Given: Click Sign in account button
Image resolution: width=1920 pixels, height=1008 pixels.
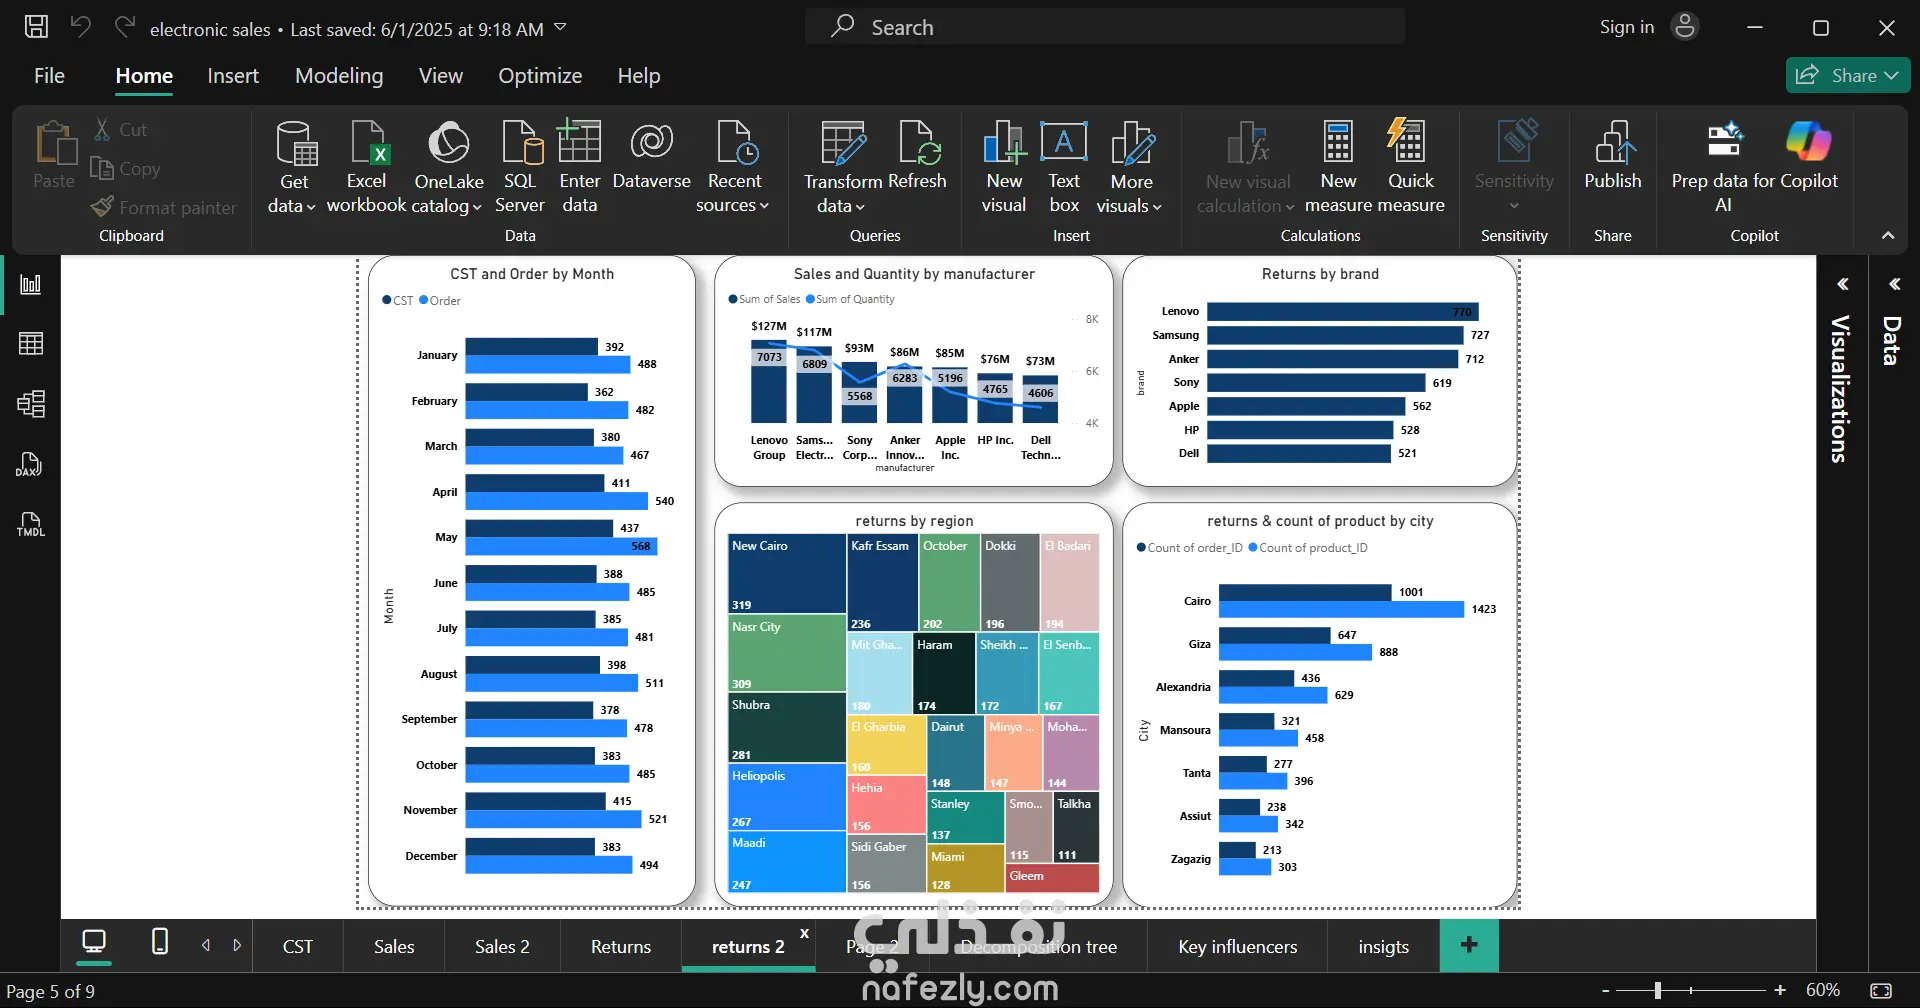Looking at the screenshot, I should 1649,27.
